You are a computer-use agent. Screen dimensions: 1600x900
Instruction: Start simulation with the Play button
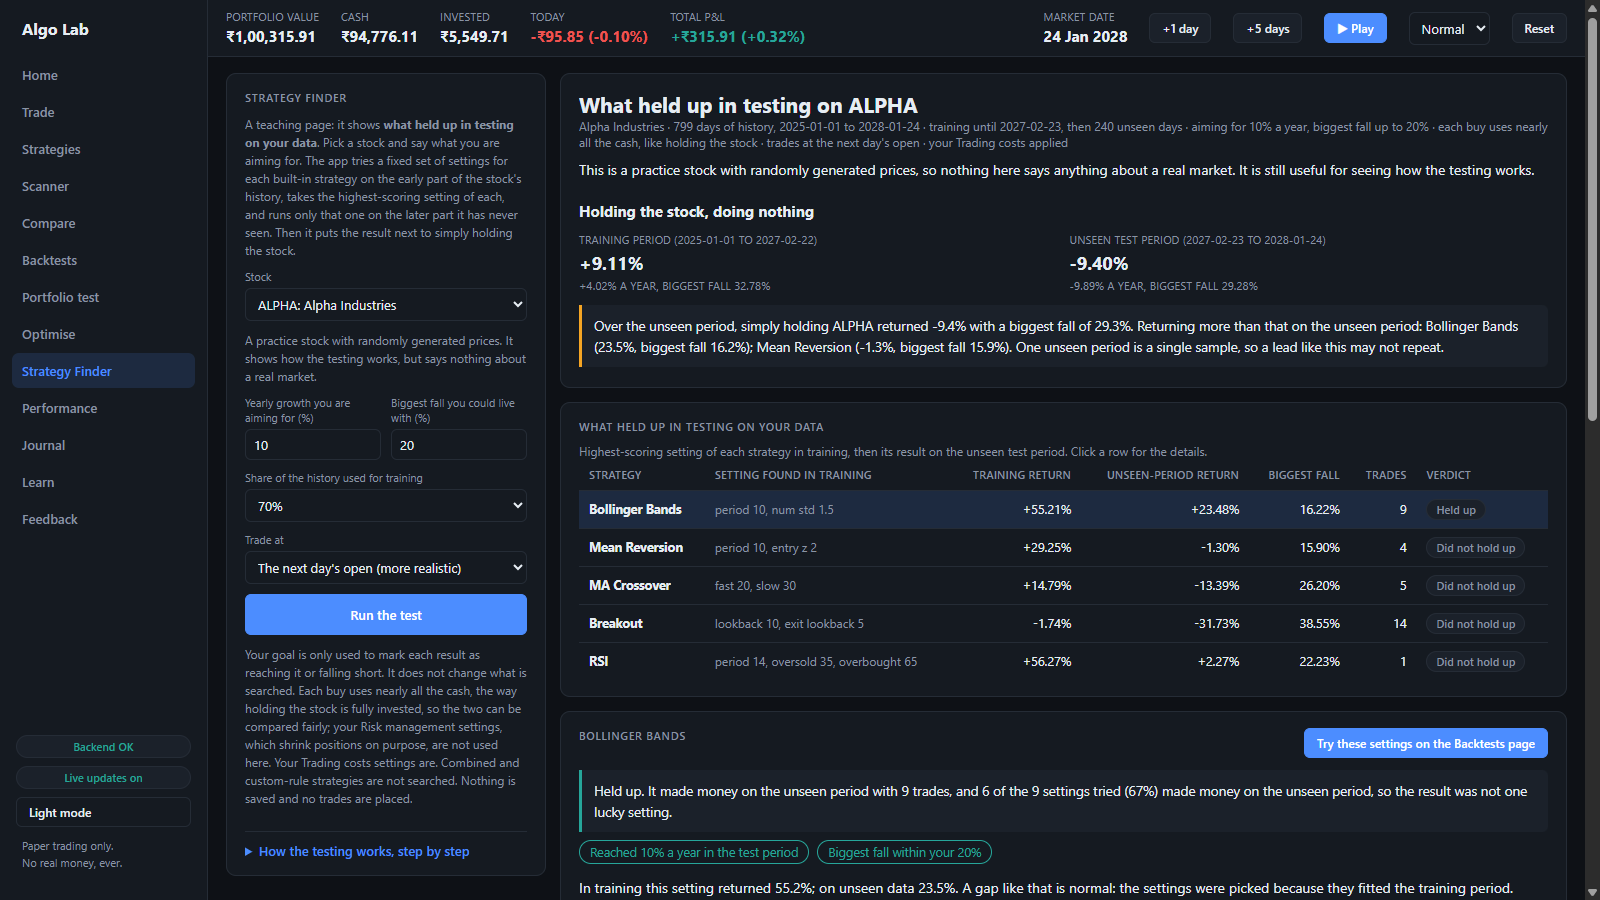[x=1355, y=29]
